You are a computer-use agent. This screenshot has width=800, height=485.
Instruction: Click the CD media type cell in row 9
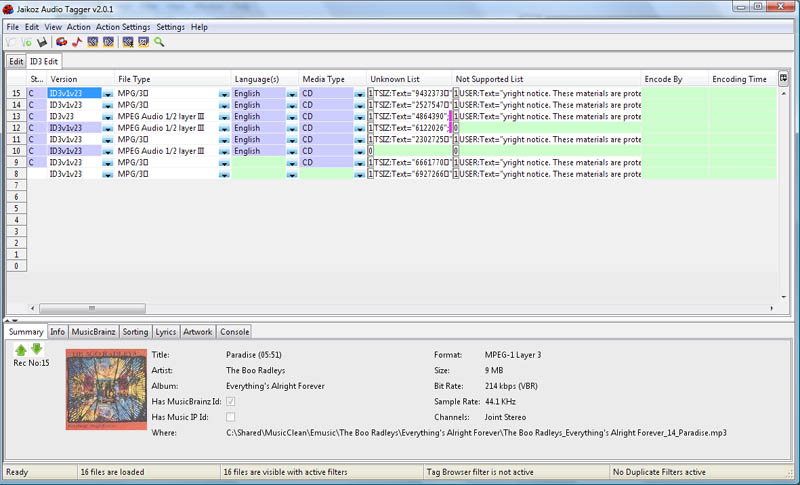[327, 162]
